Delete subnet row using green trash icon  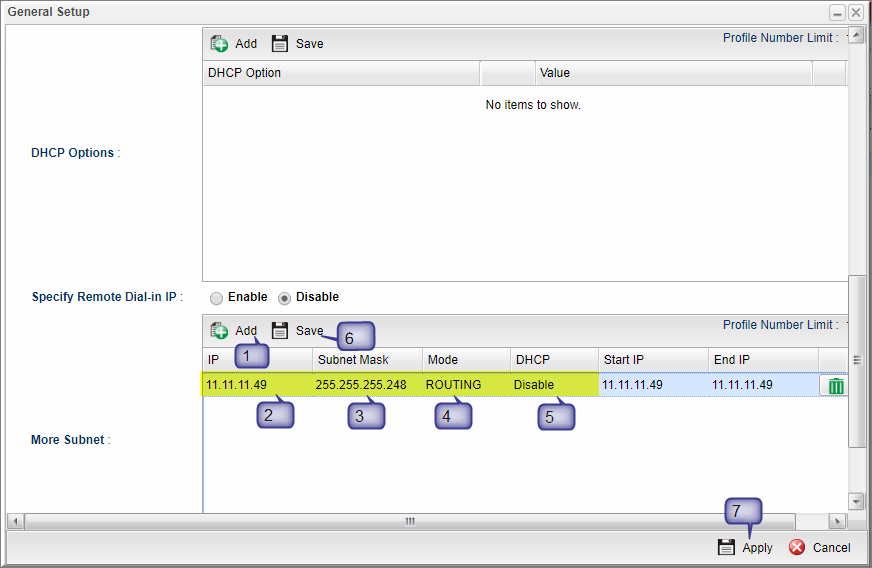tap(836, 386)
